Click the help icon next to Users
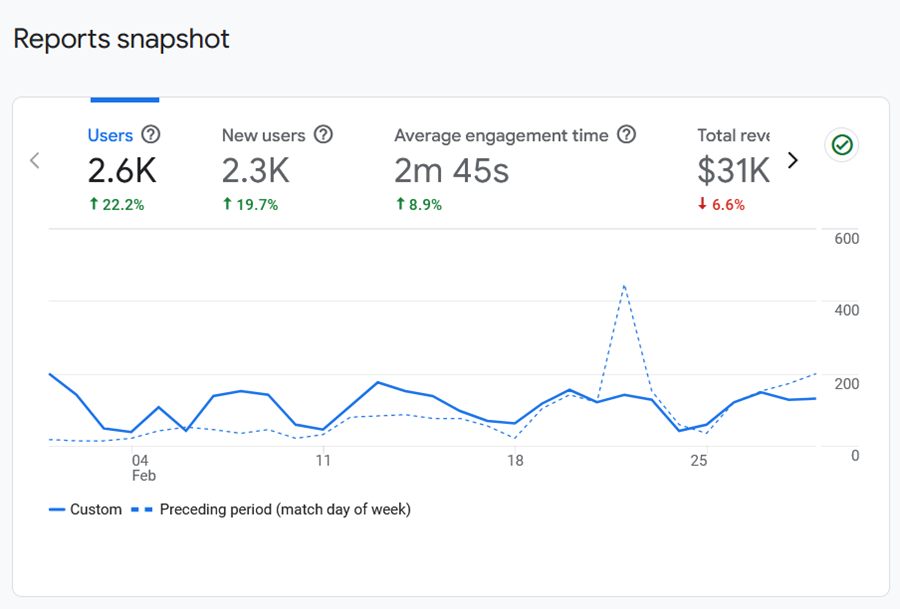 pyautogui.click(x=150, y=135)
